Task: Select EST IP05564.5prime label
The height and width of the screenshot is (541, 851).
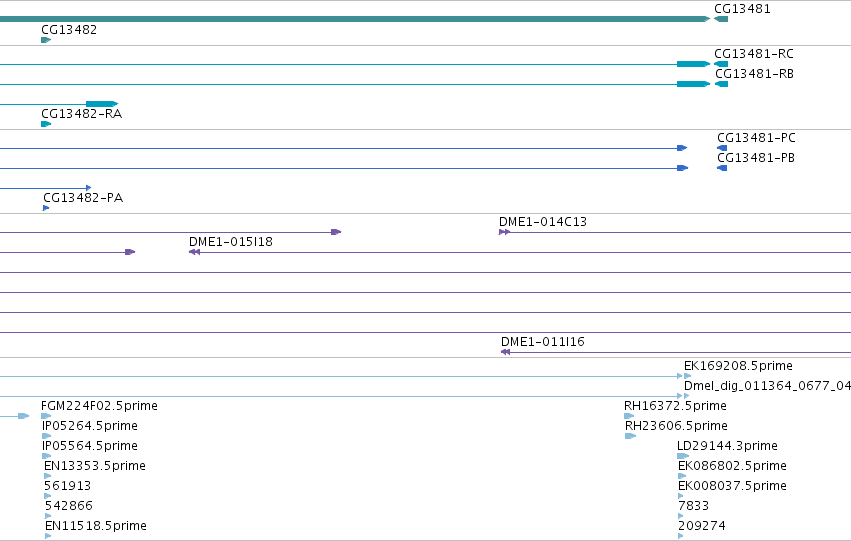Action: [x=90, y=446]
